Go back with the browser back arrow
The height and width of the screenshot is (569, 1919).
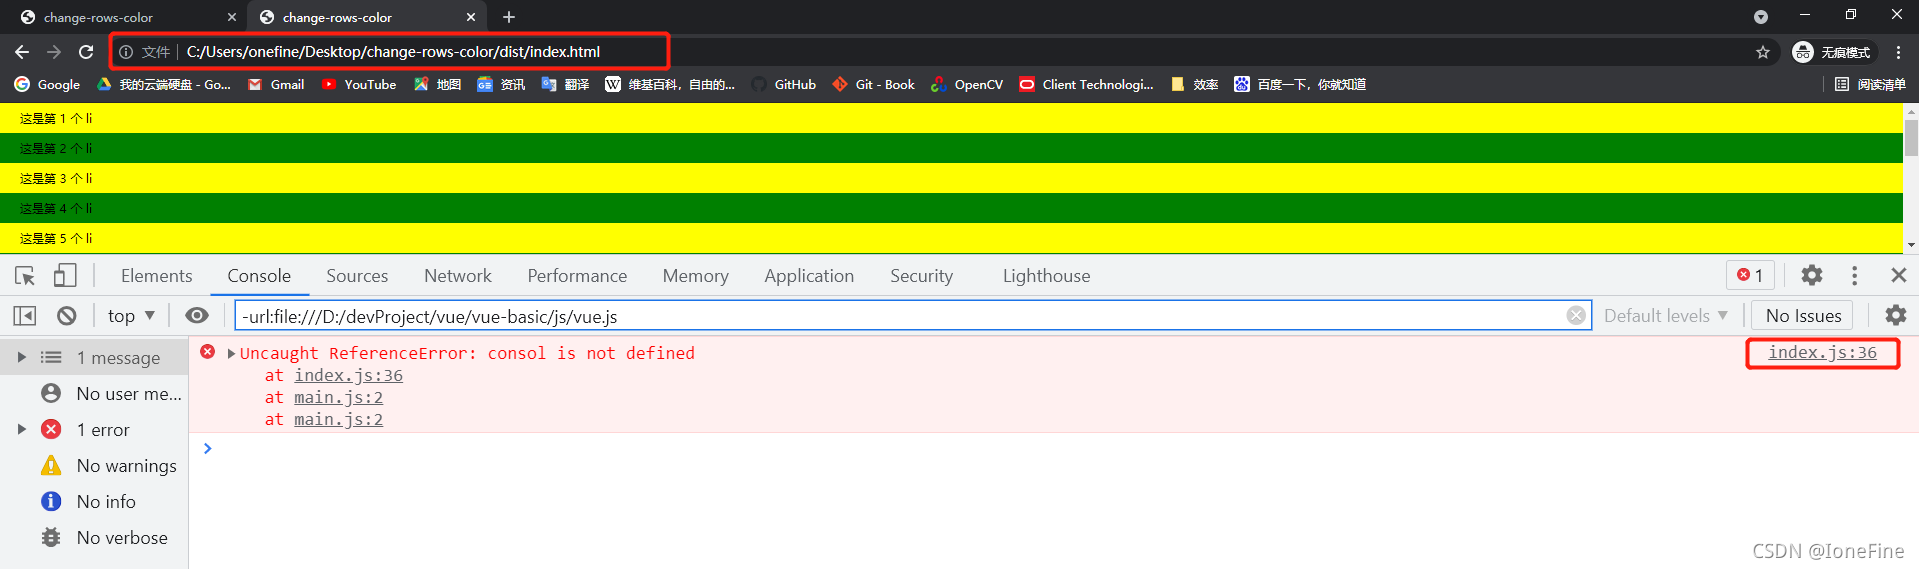pyautogui.click(x=22, y=52)
